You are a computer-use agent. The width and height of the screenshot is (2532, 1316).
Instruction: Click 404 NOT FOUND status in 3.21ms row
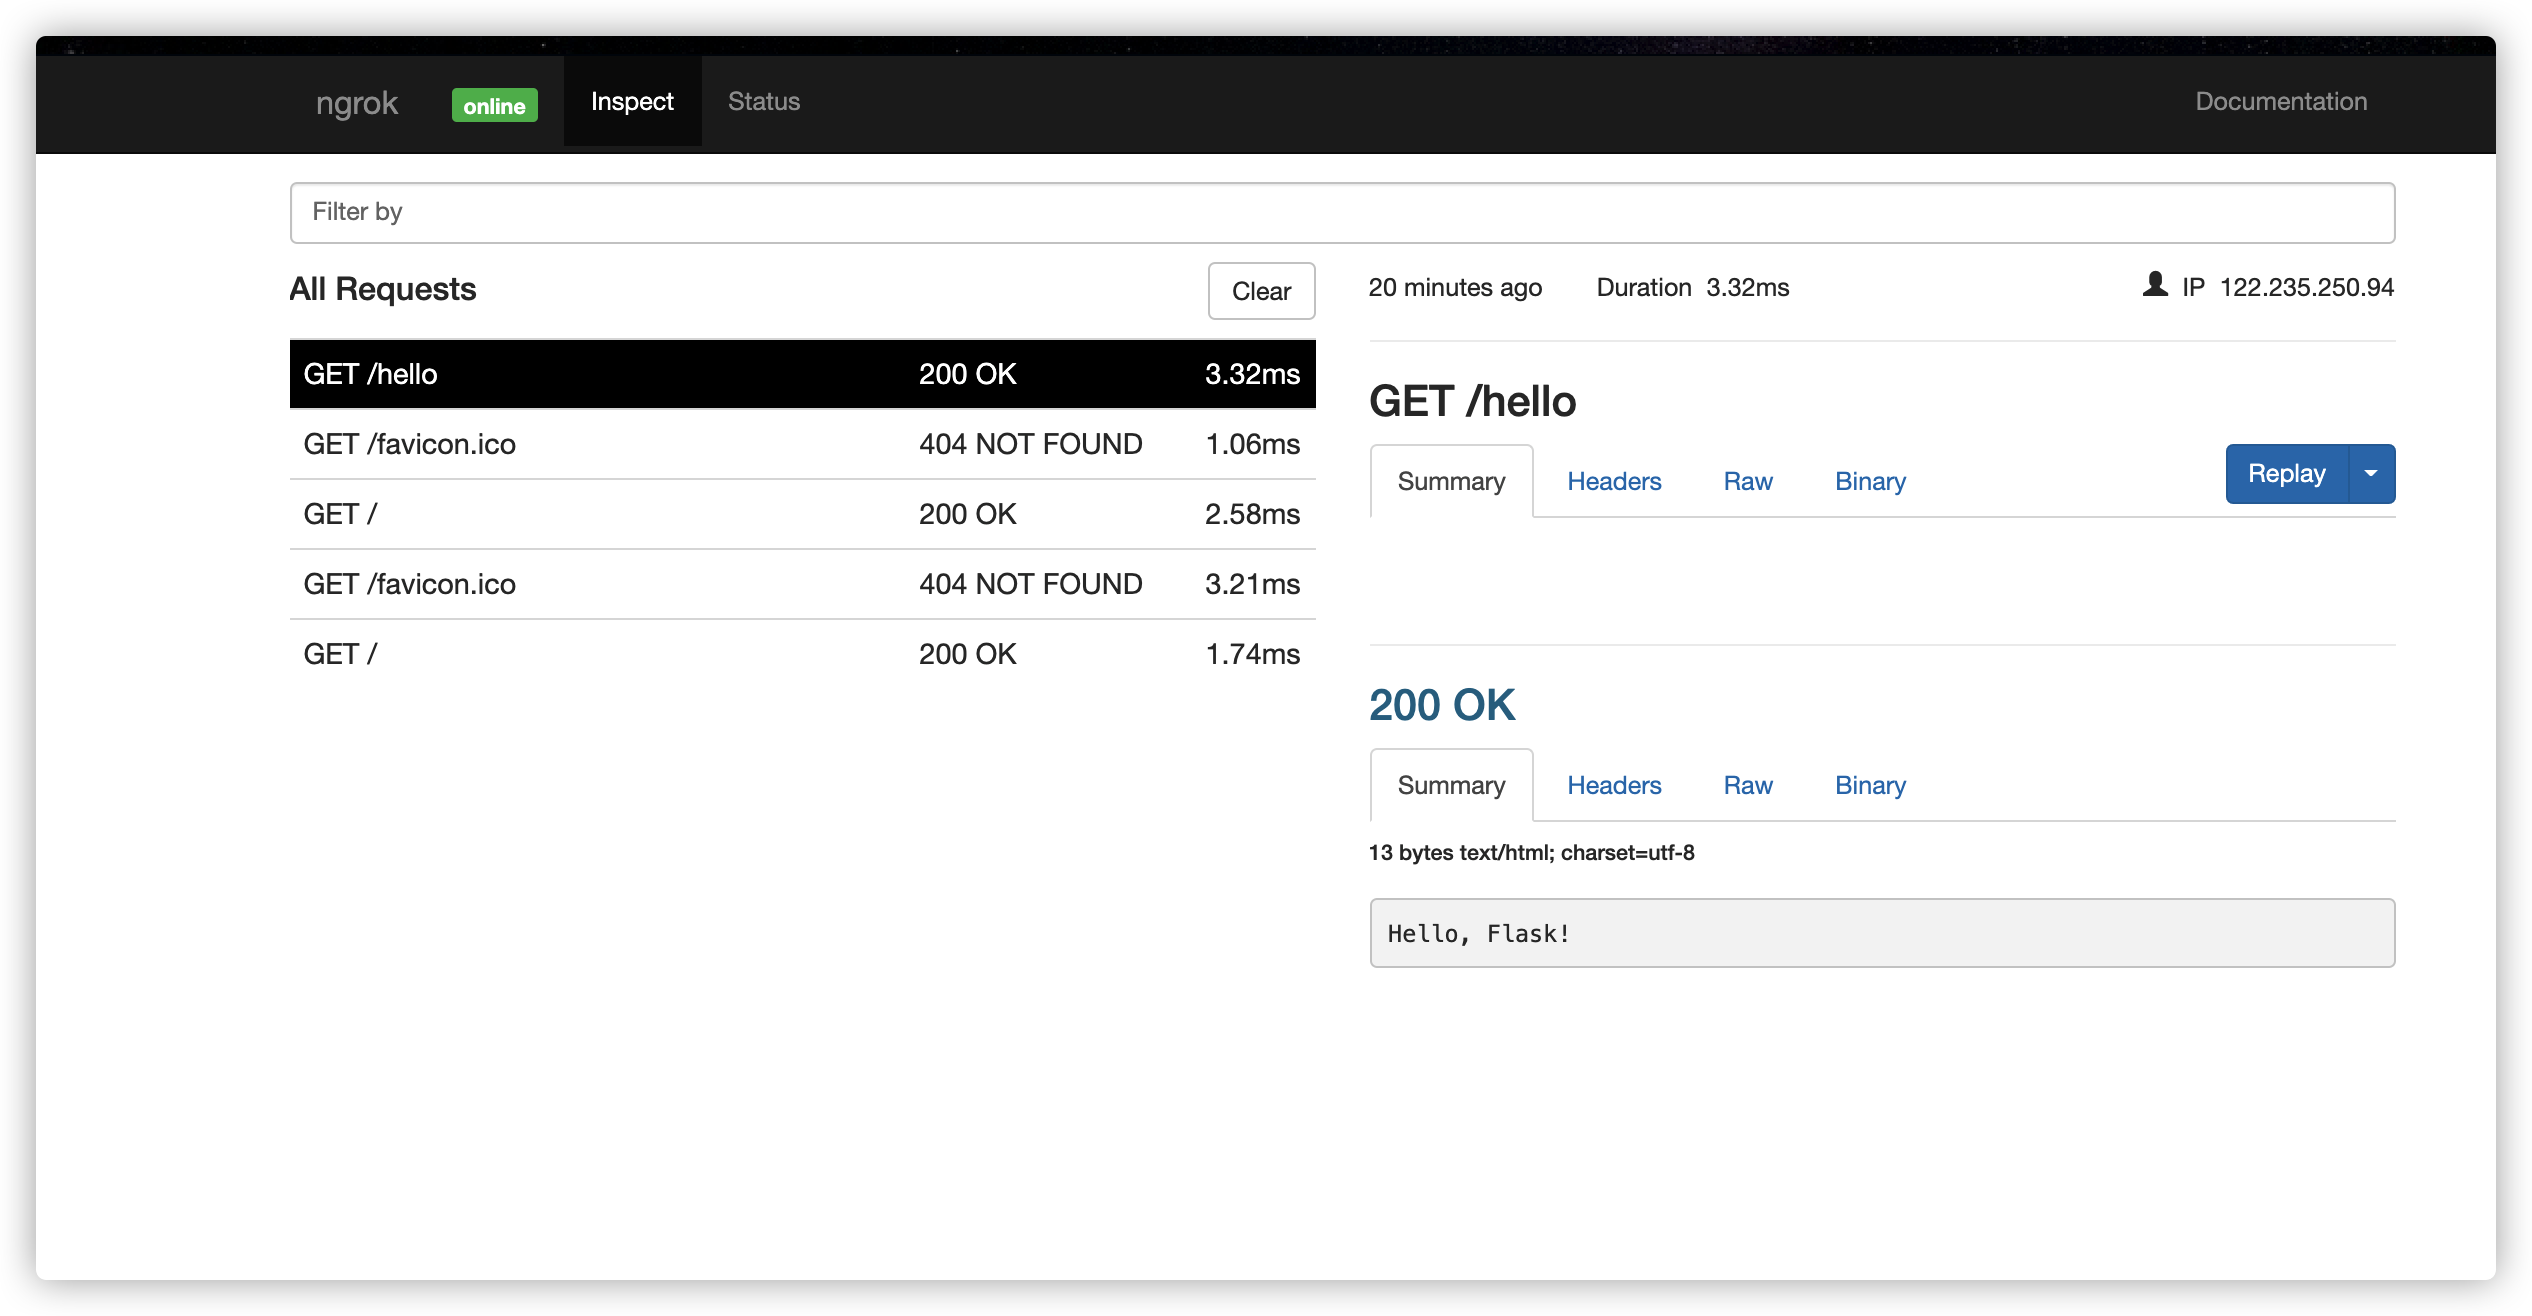click(1030, 584)
